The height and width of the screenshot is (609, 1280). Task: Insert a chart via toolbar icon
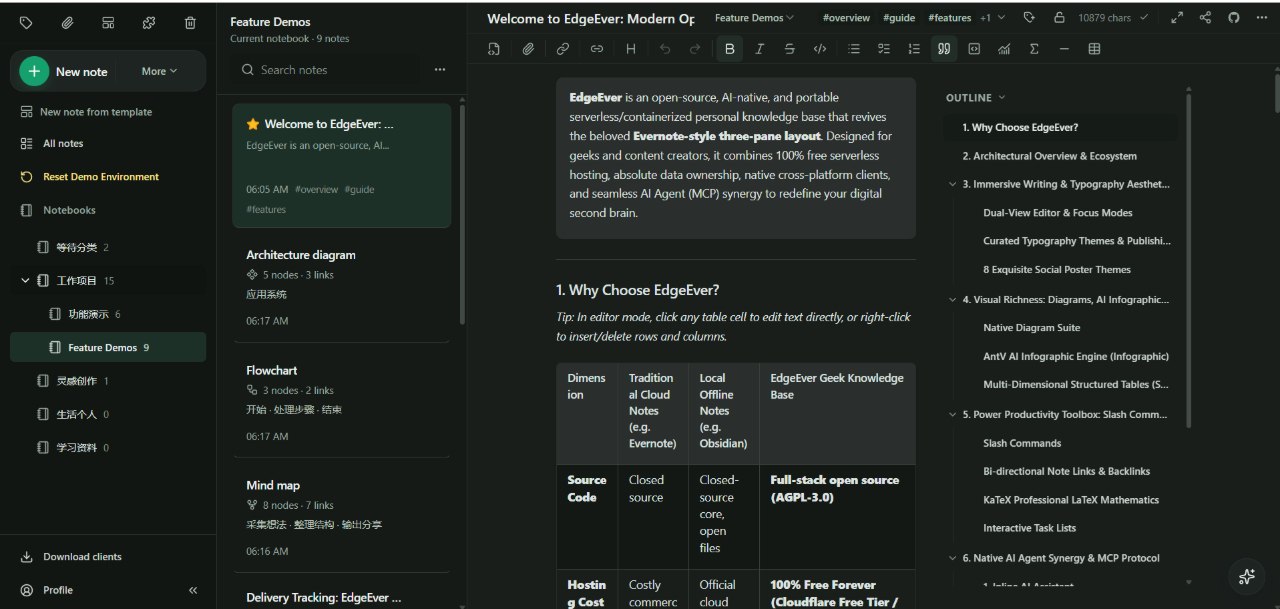pos(1004,49)
